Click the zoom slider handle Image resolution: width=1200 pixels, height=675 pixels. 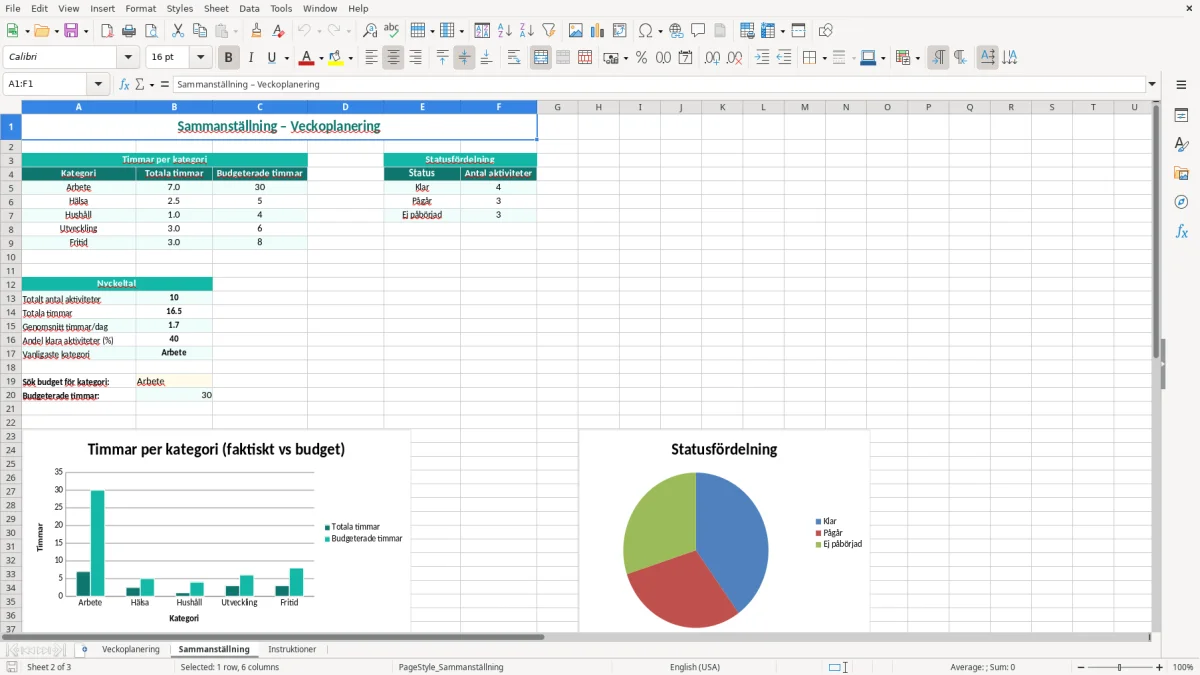[x=1120, y=667]
